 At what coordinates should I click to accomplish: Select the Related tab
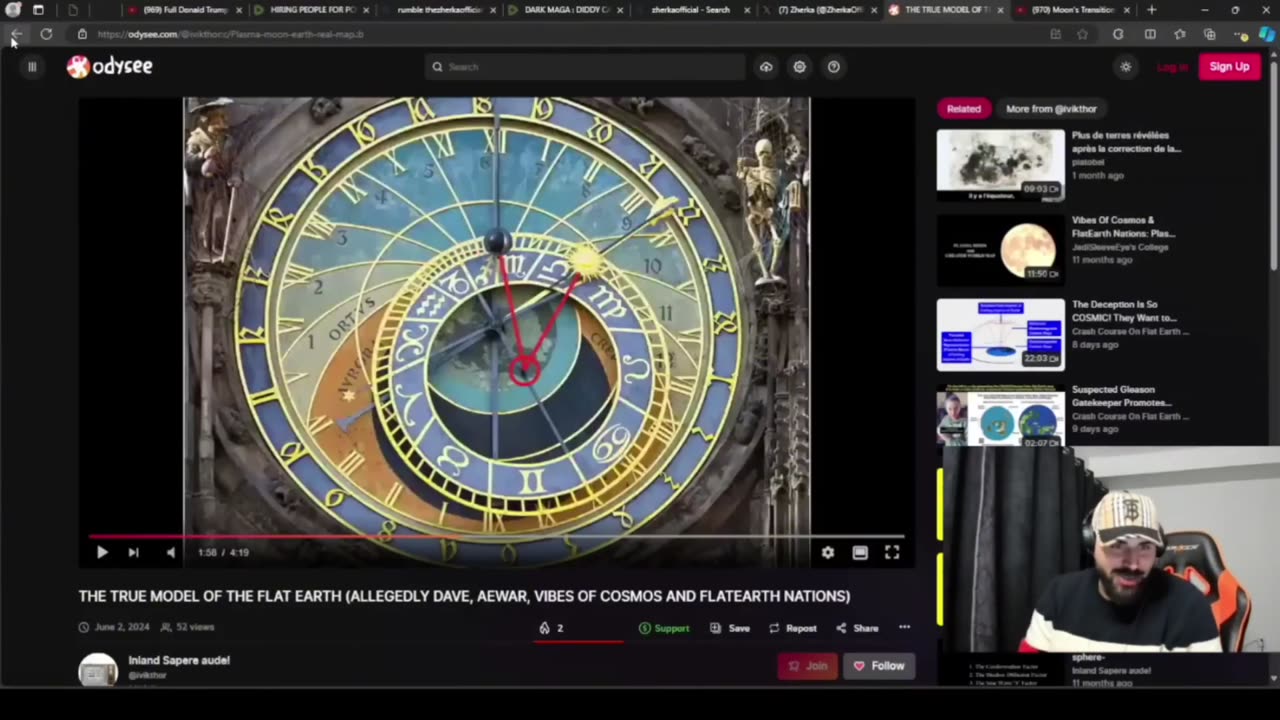click(964, 109)
